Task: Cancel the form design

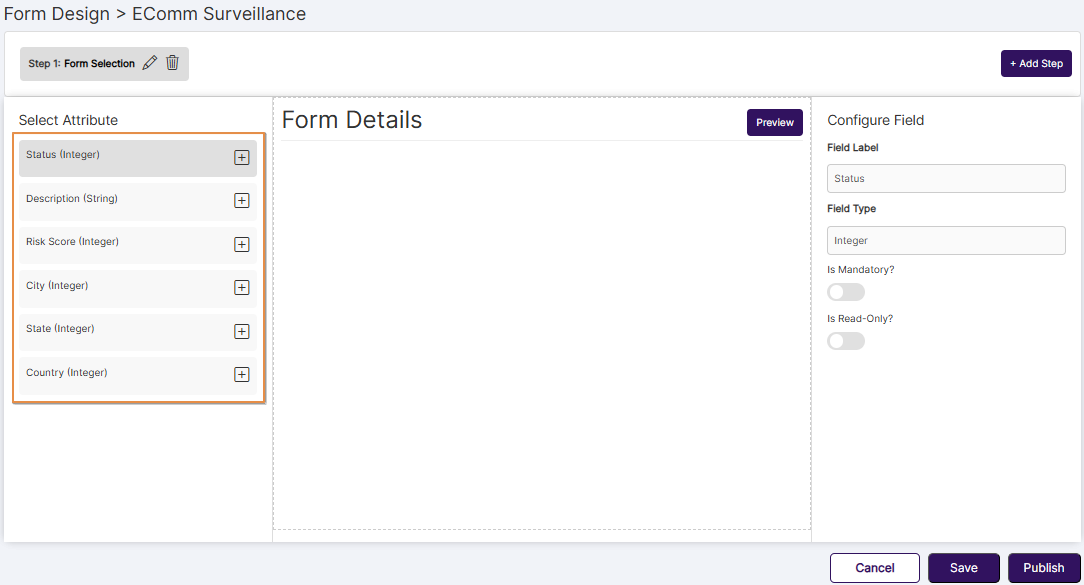Action: click(874, 568)
